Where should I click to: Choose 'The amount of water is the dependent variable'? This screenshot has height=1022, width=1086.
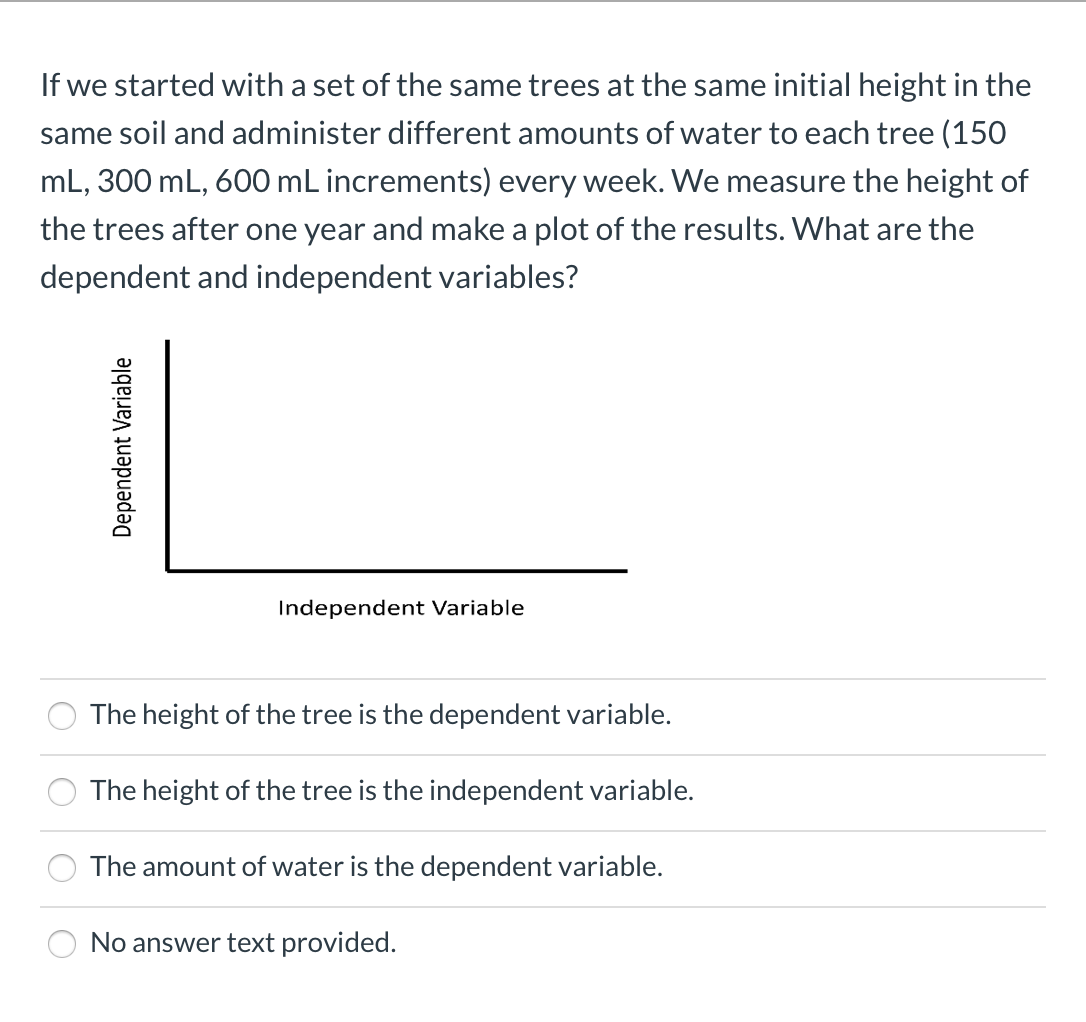[x=375, y=868]
